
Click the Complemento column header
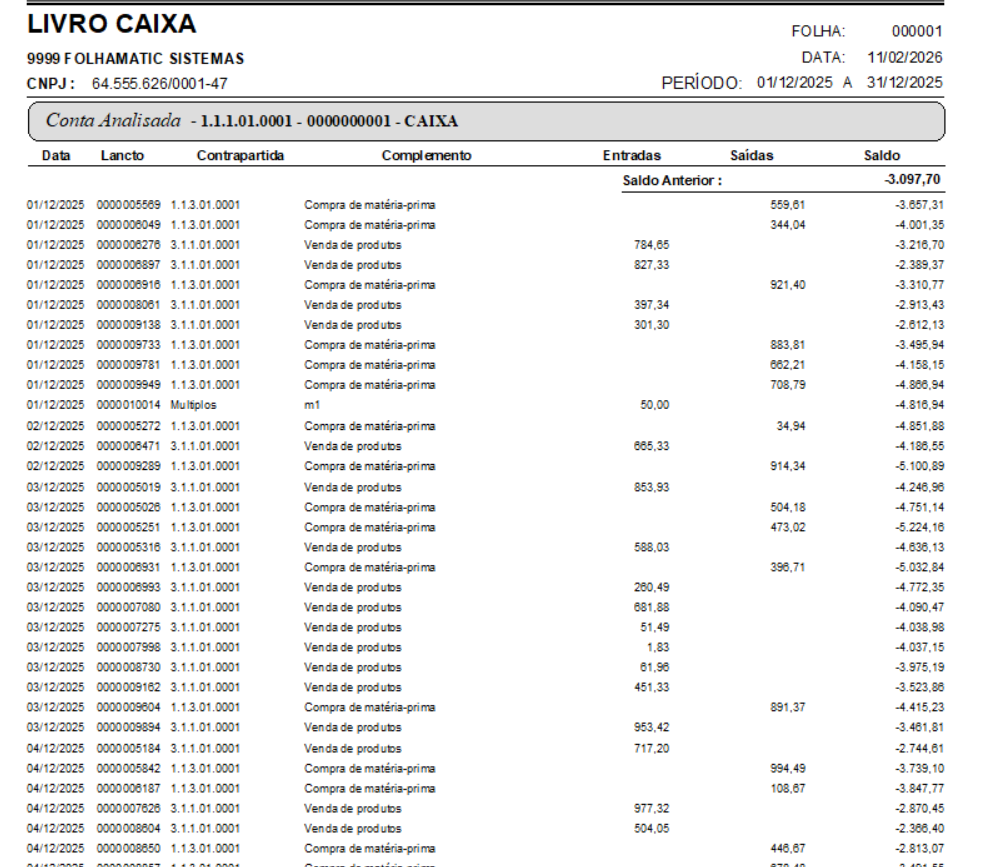426,156
